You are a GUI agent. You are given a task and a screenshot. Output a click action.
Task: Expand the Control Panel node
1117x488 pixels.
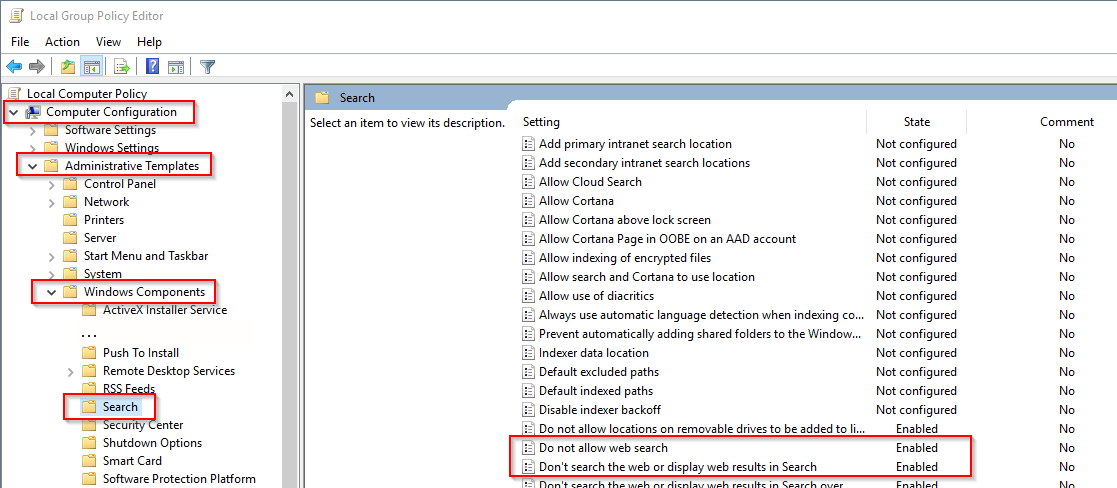[51, 185]
